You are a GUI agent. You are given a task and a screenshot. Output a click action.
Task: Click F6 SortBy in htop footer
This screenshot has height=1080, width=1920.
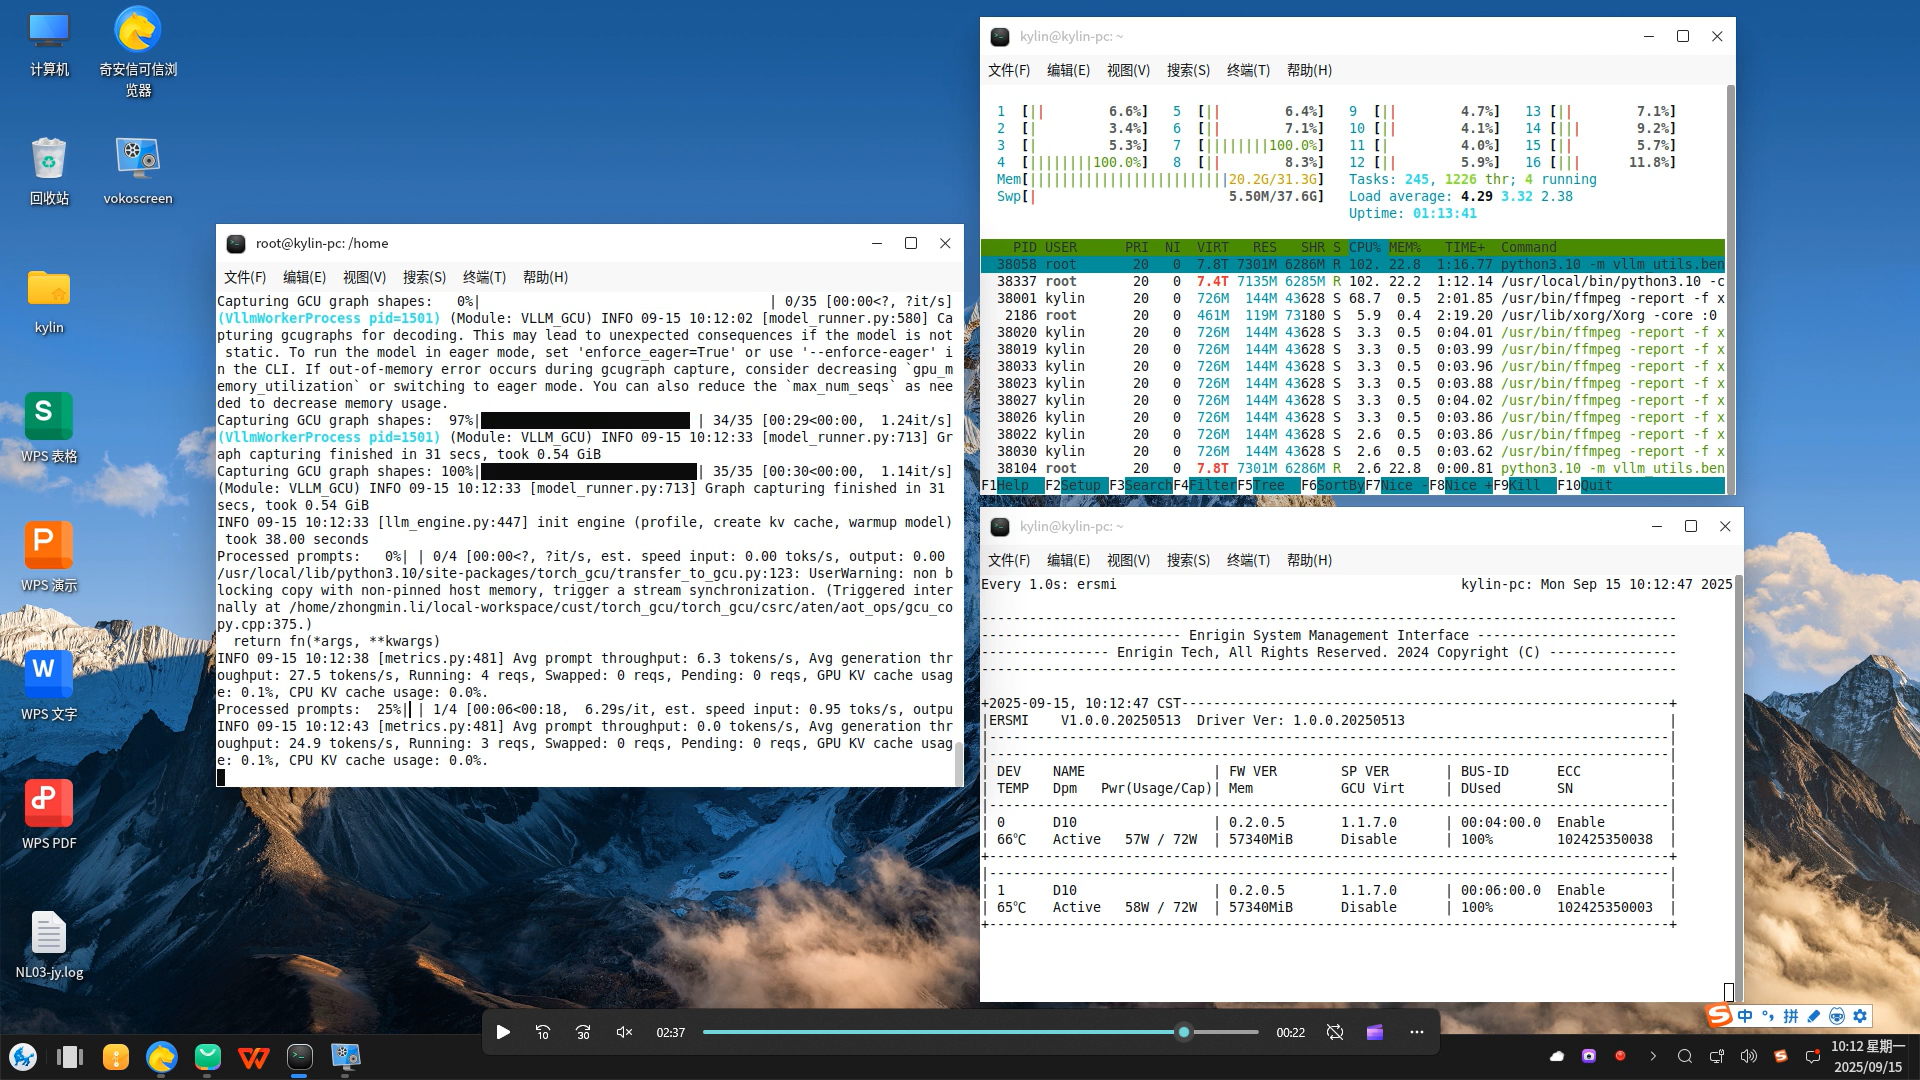coord(1333,485)
